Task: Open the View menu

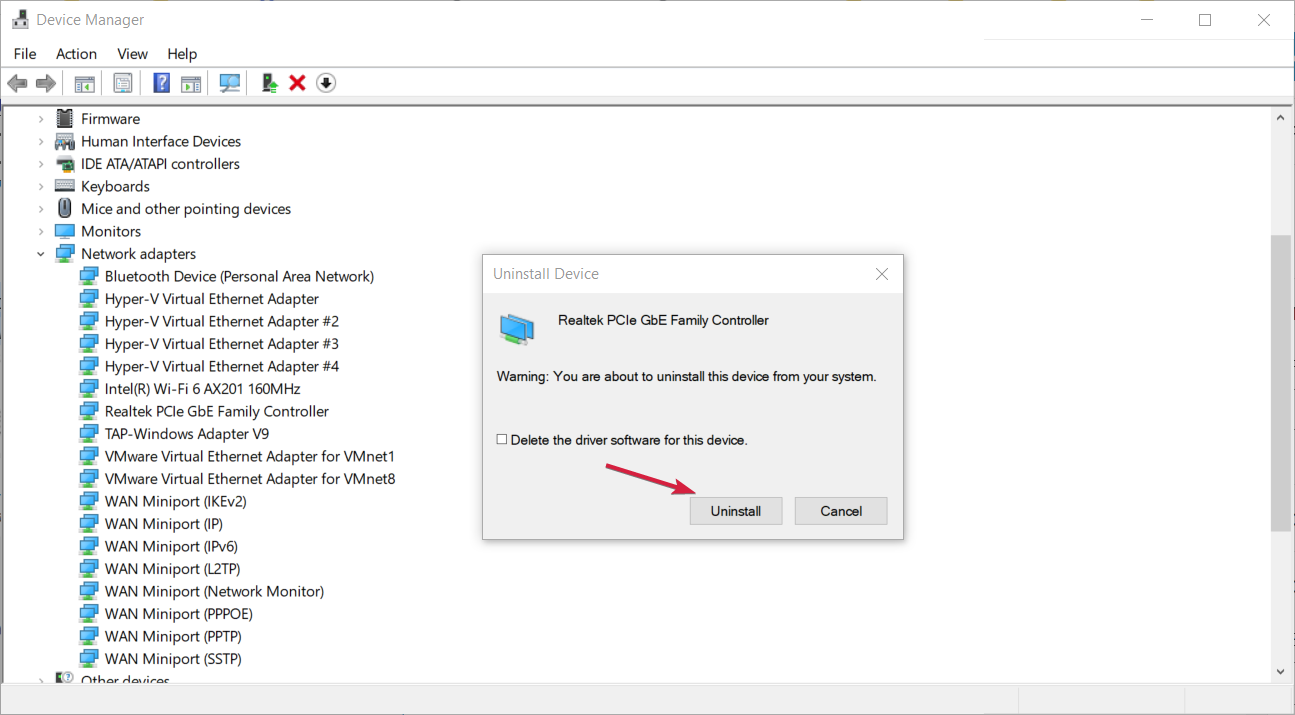Action: click(132, 54)
